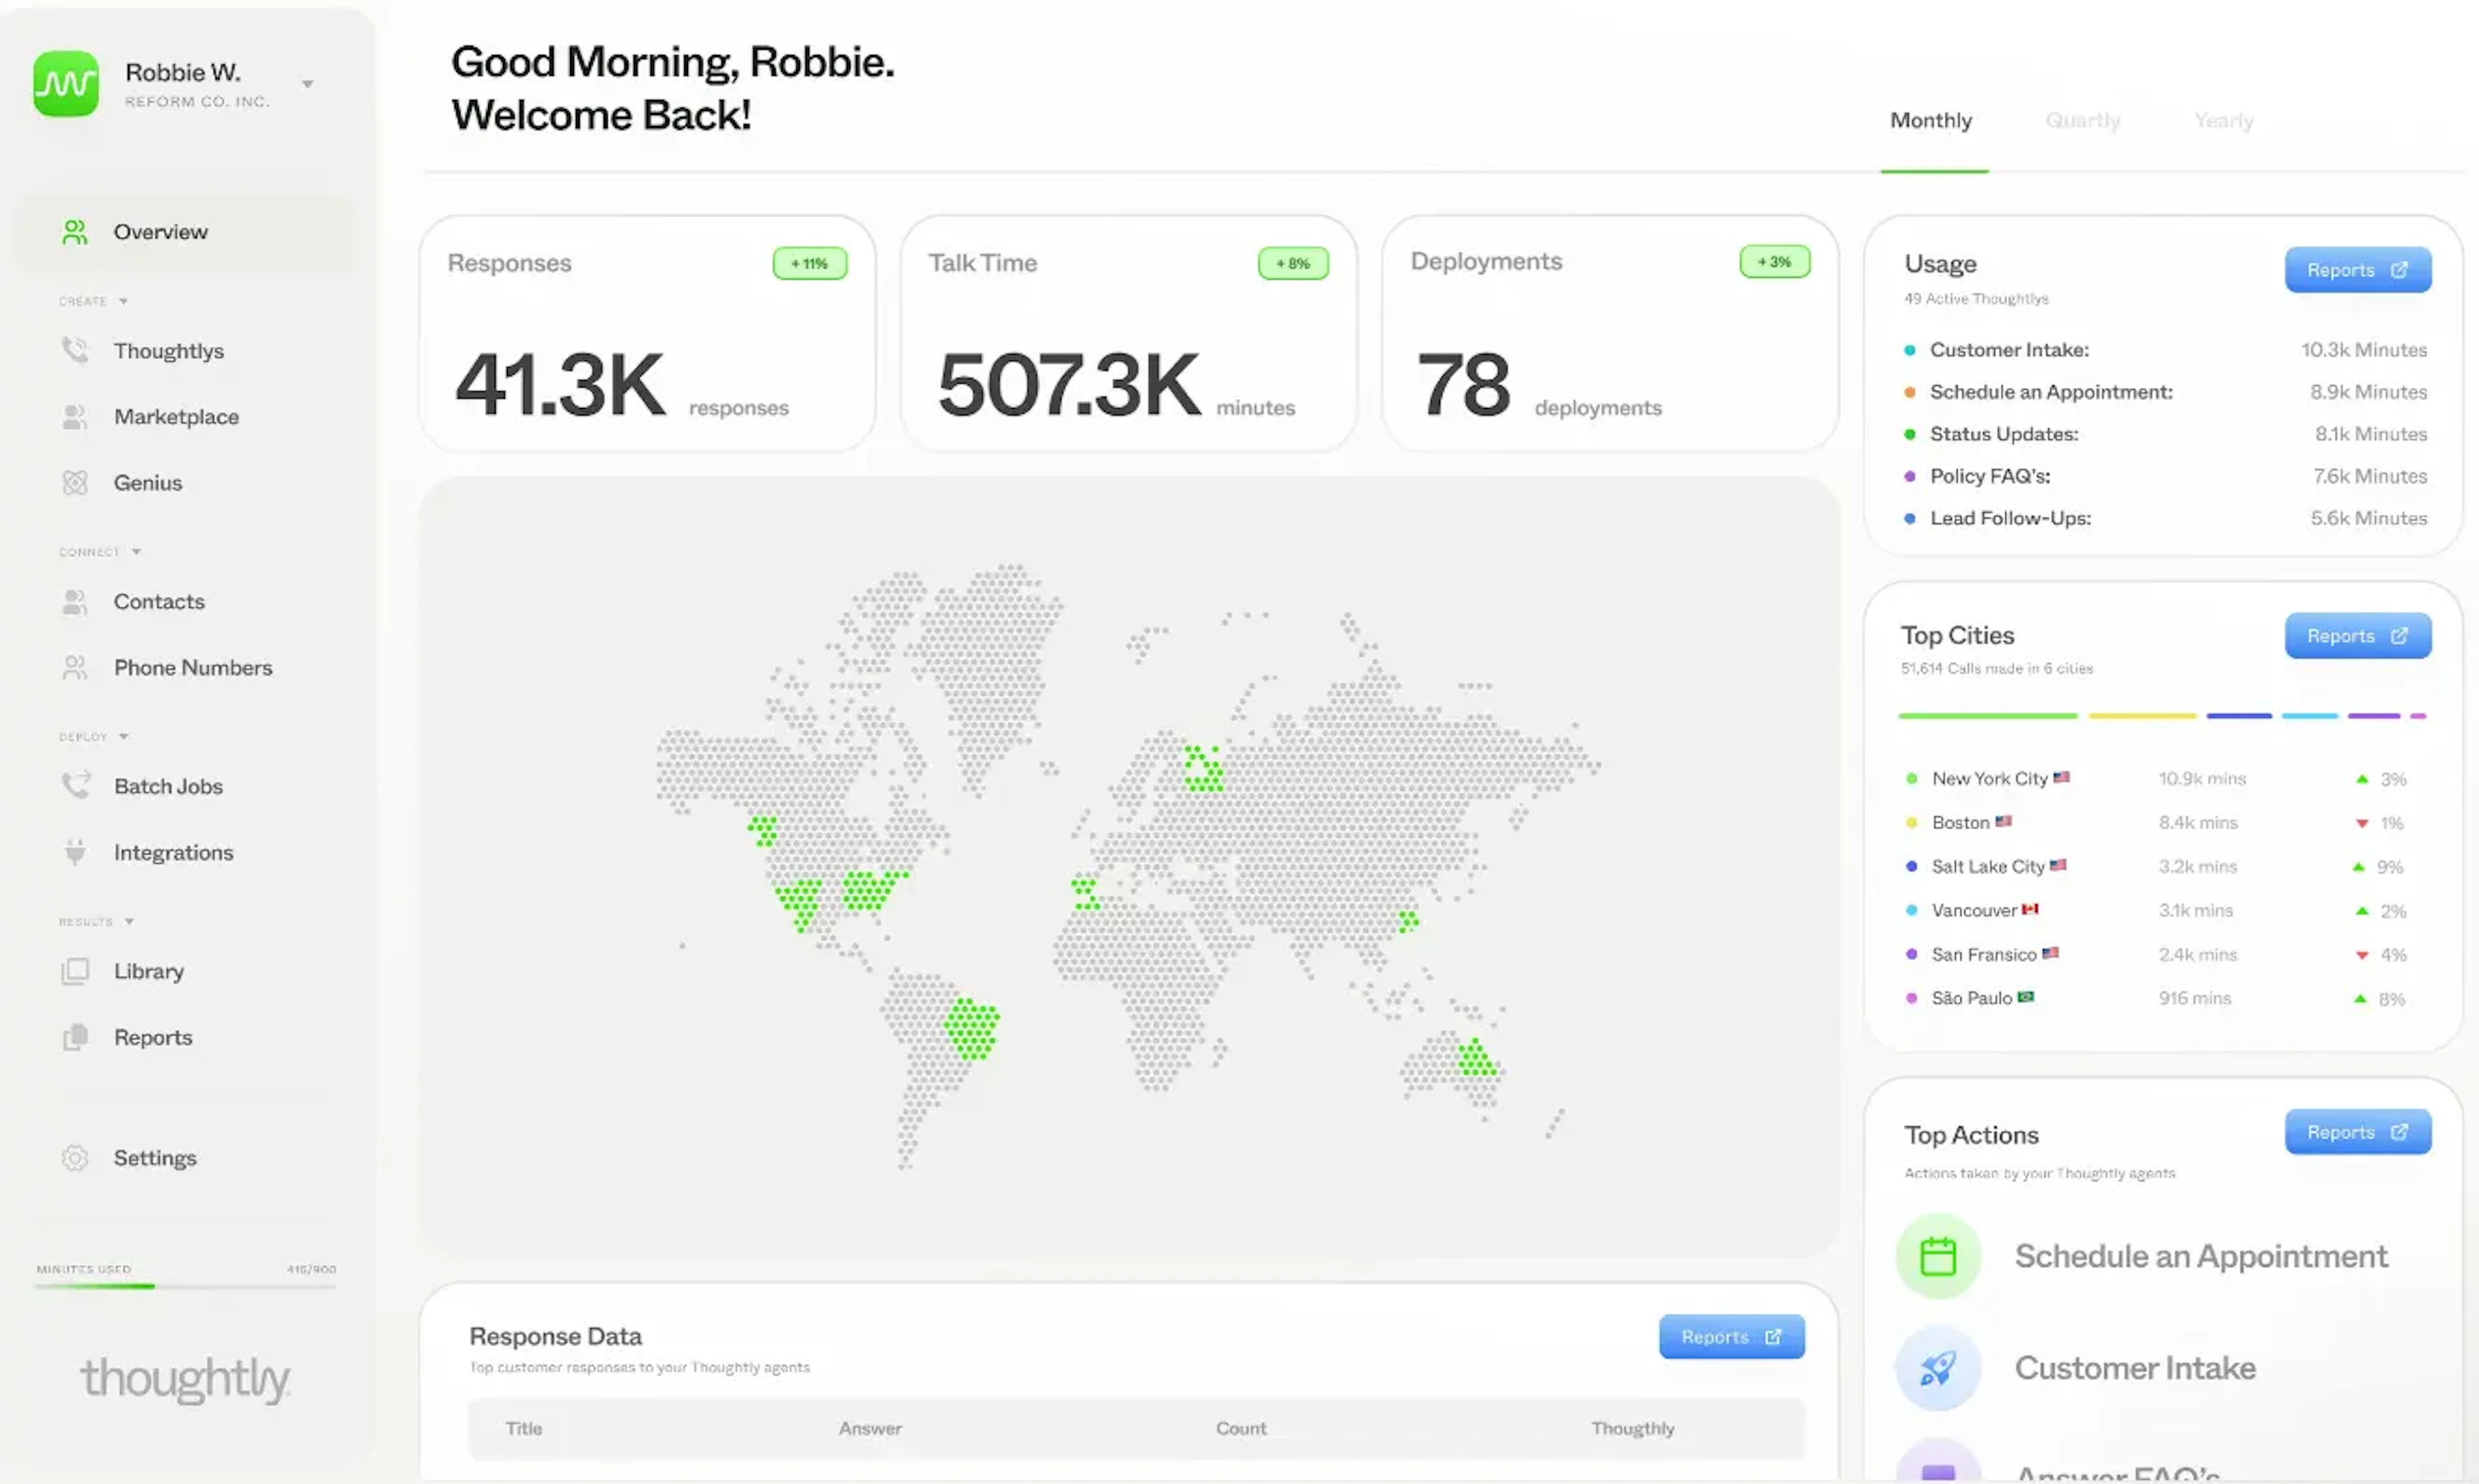Click the Minutes Used progress bar
This screenshot has width=2479, height=1484.
click(186, 1287)
